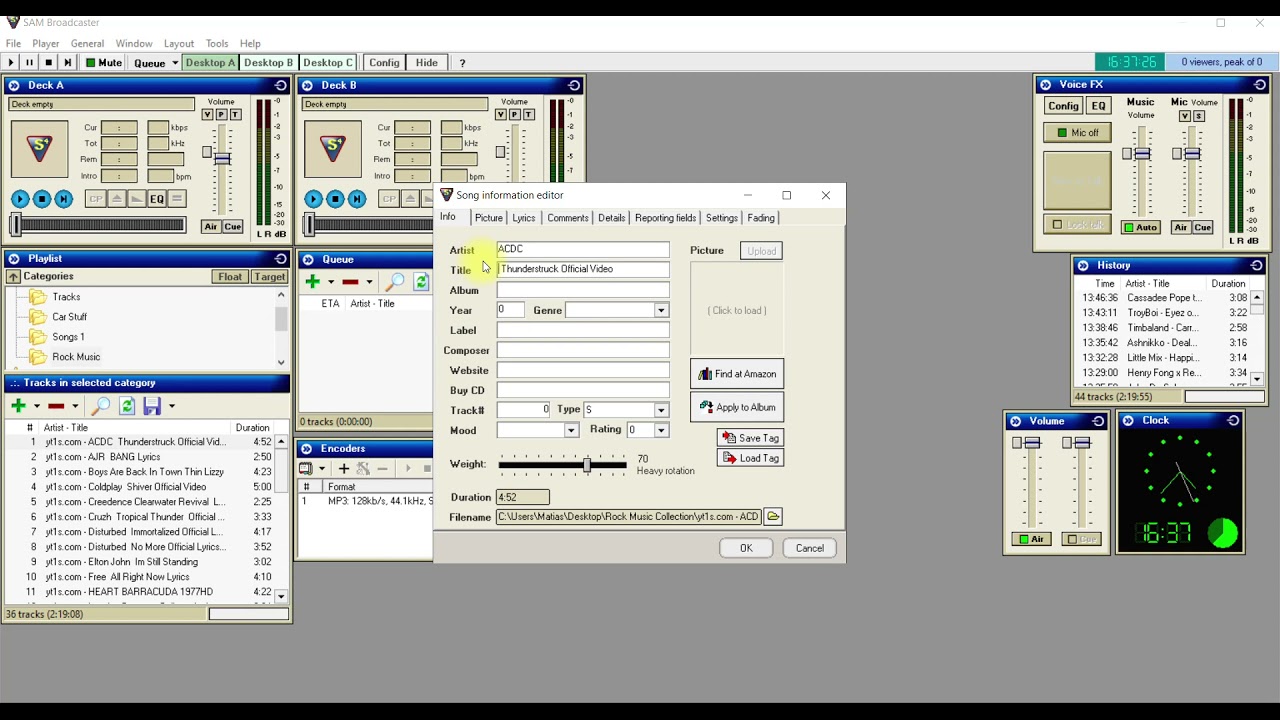The image size is (1280, 720).
Task: Open the Tools menu
Action: [217, 44]
